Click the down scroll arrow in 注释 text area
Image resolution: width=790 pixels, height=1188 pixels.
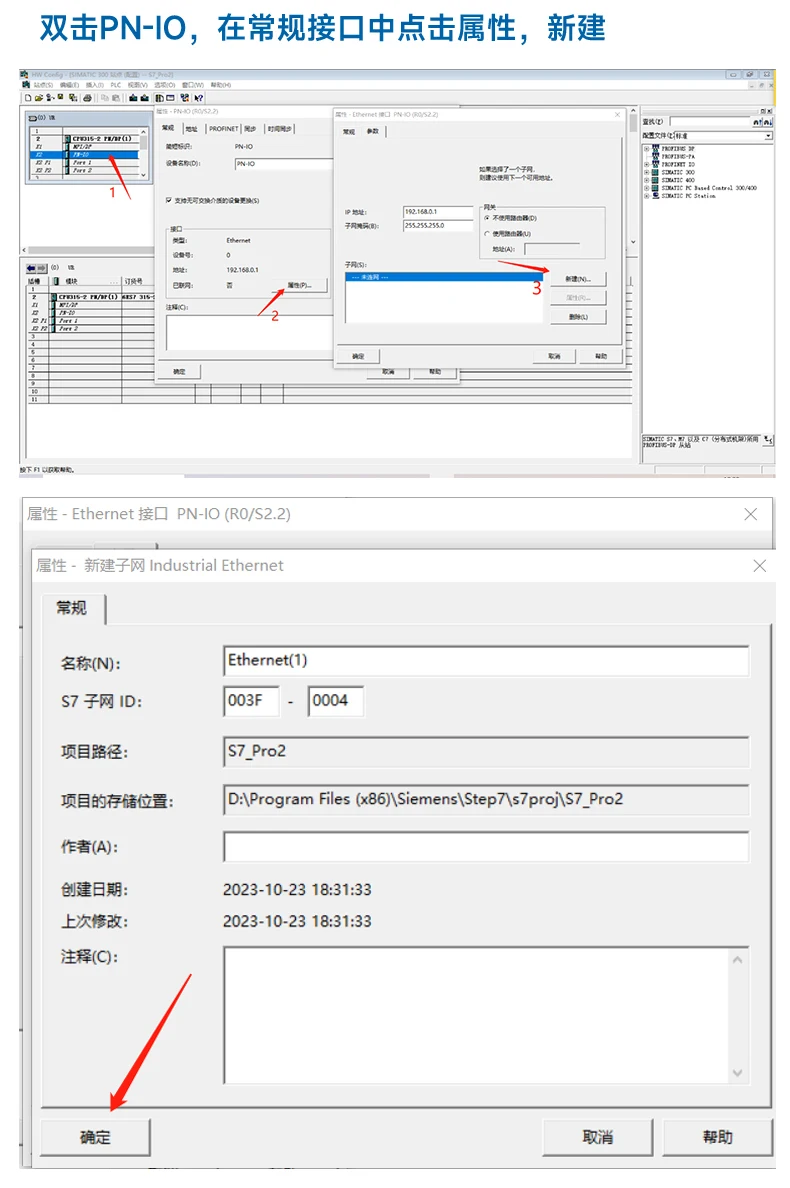738,1073
